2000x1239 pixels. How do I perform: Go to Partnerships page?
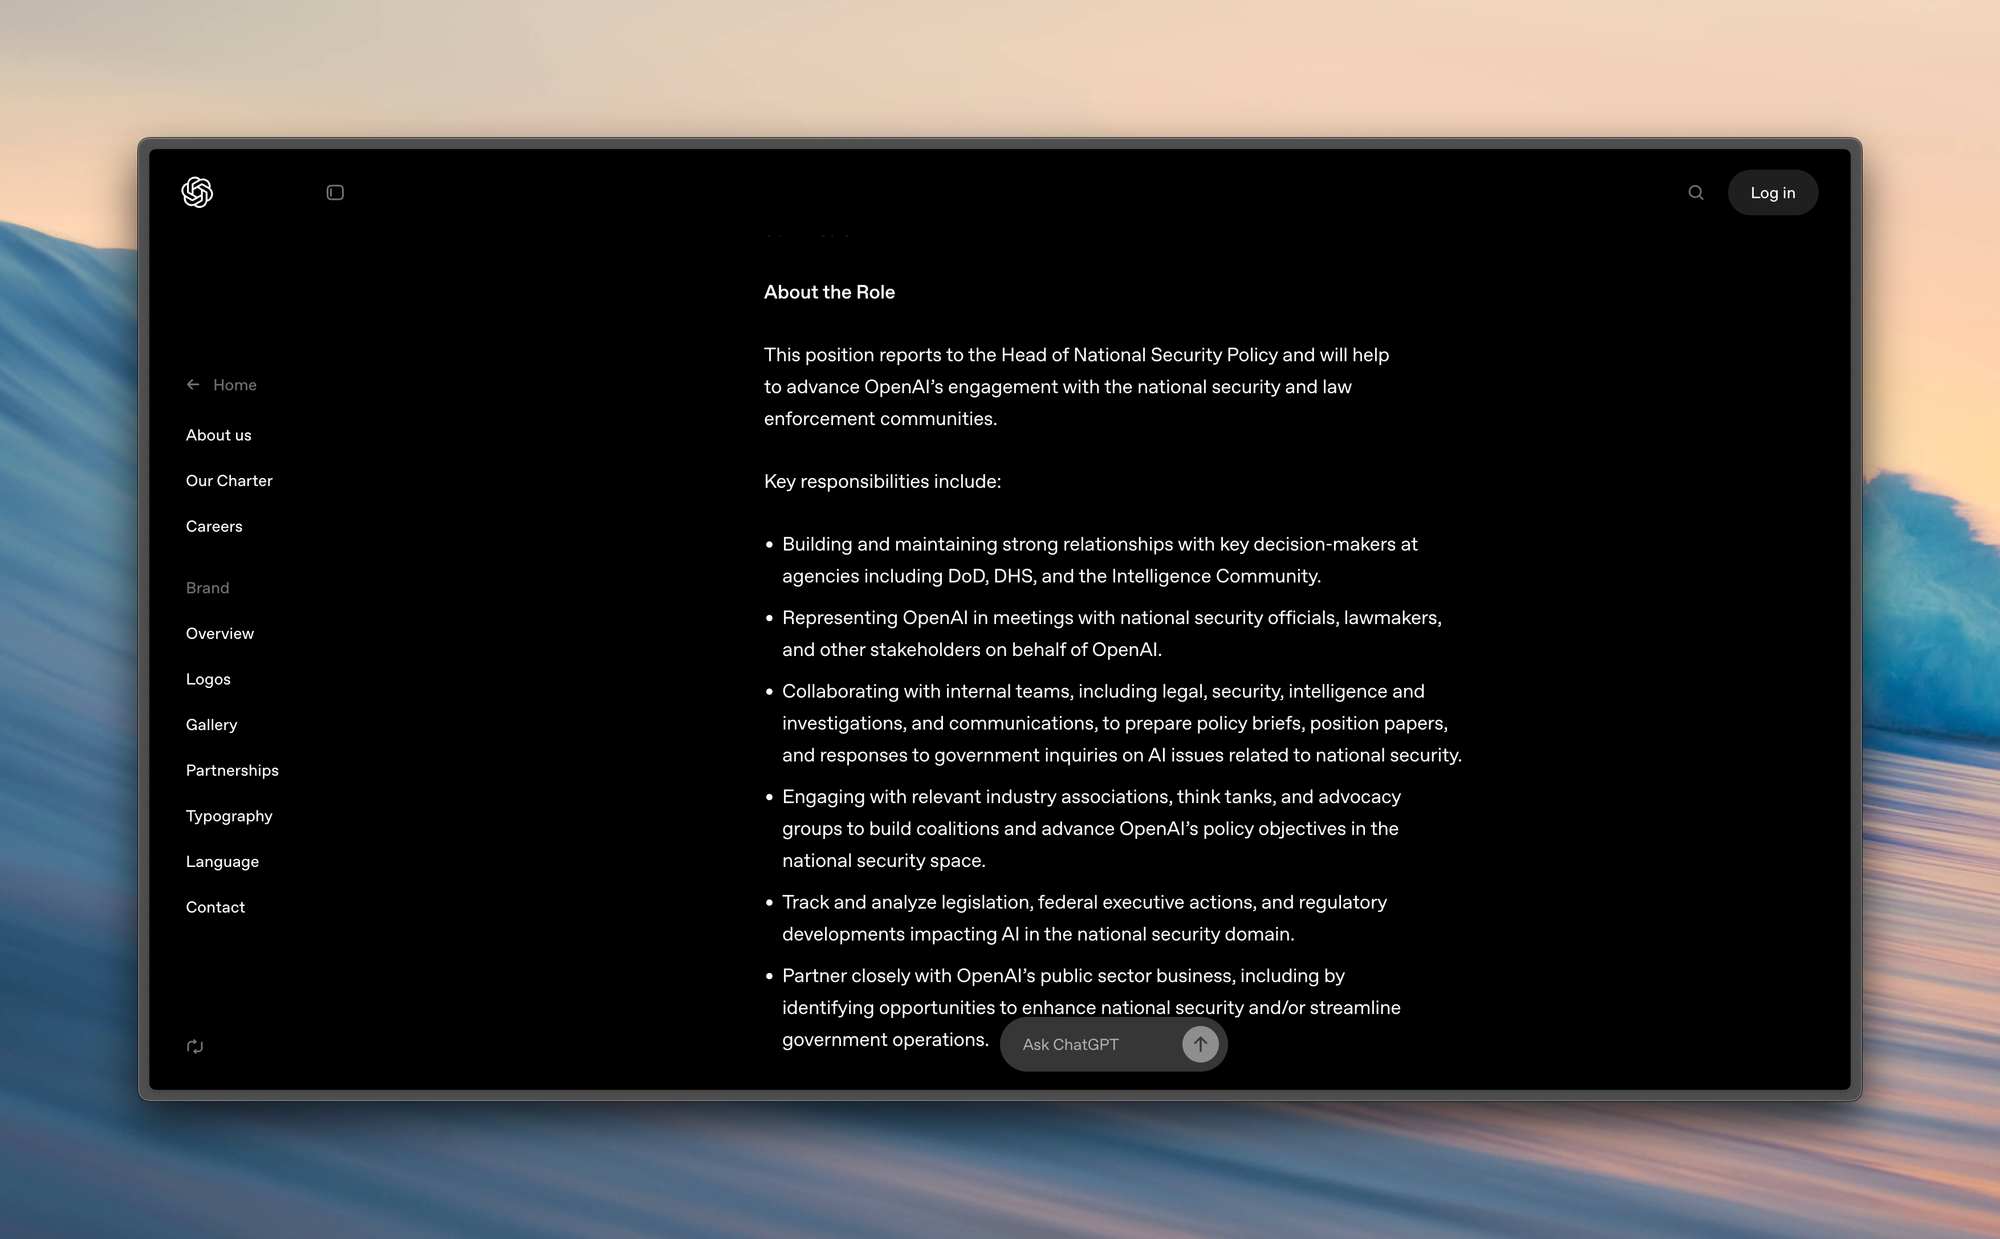click(232, 770)
